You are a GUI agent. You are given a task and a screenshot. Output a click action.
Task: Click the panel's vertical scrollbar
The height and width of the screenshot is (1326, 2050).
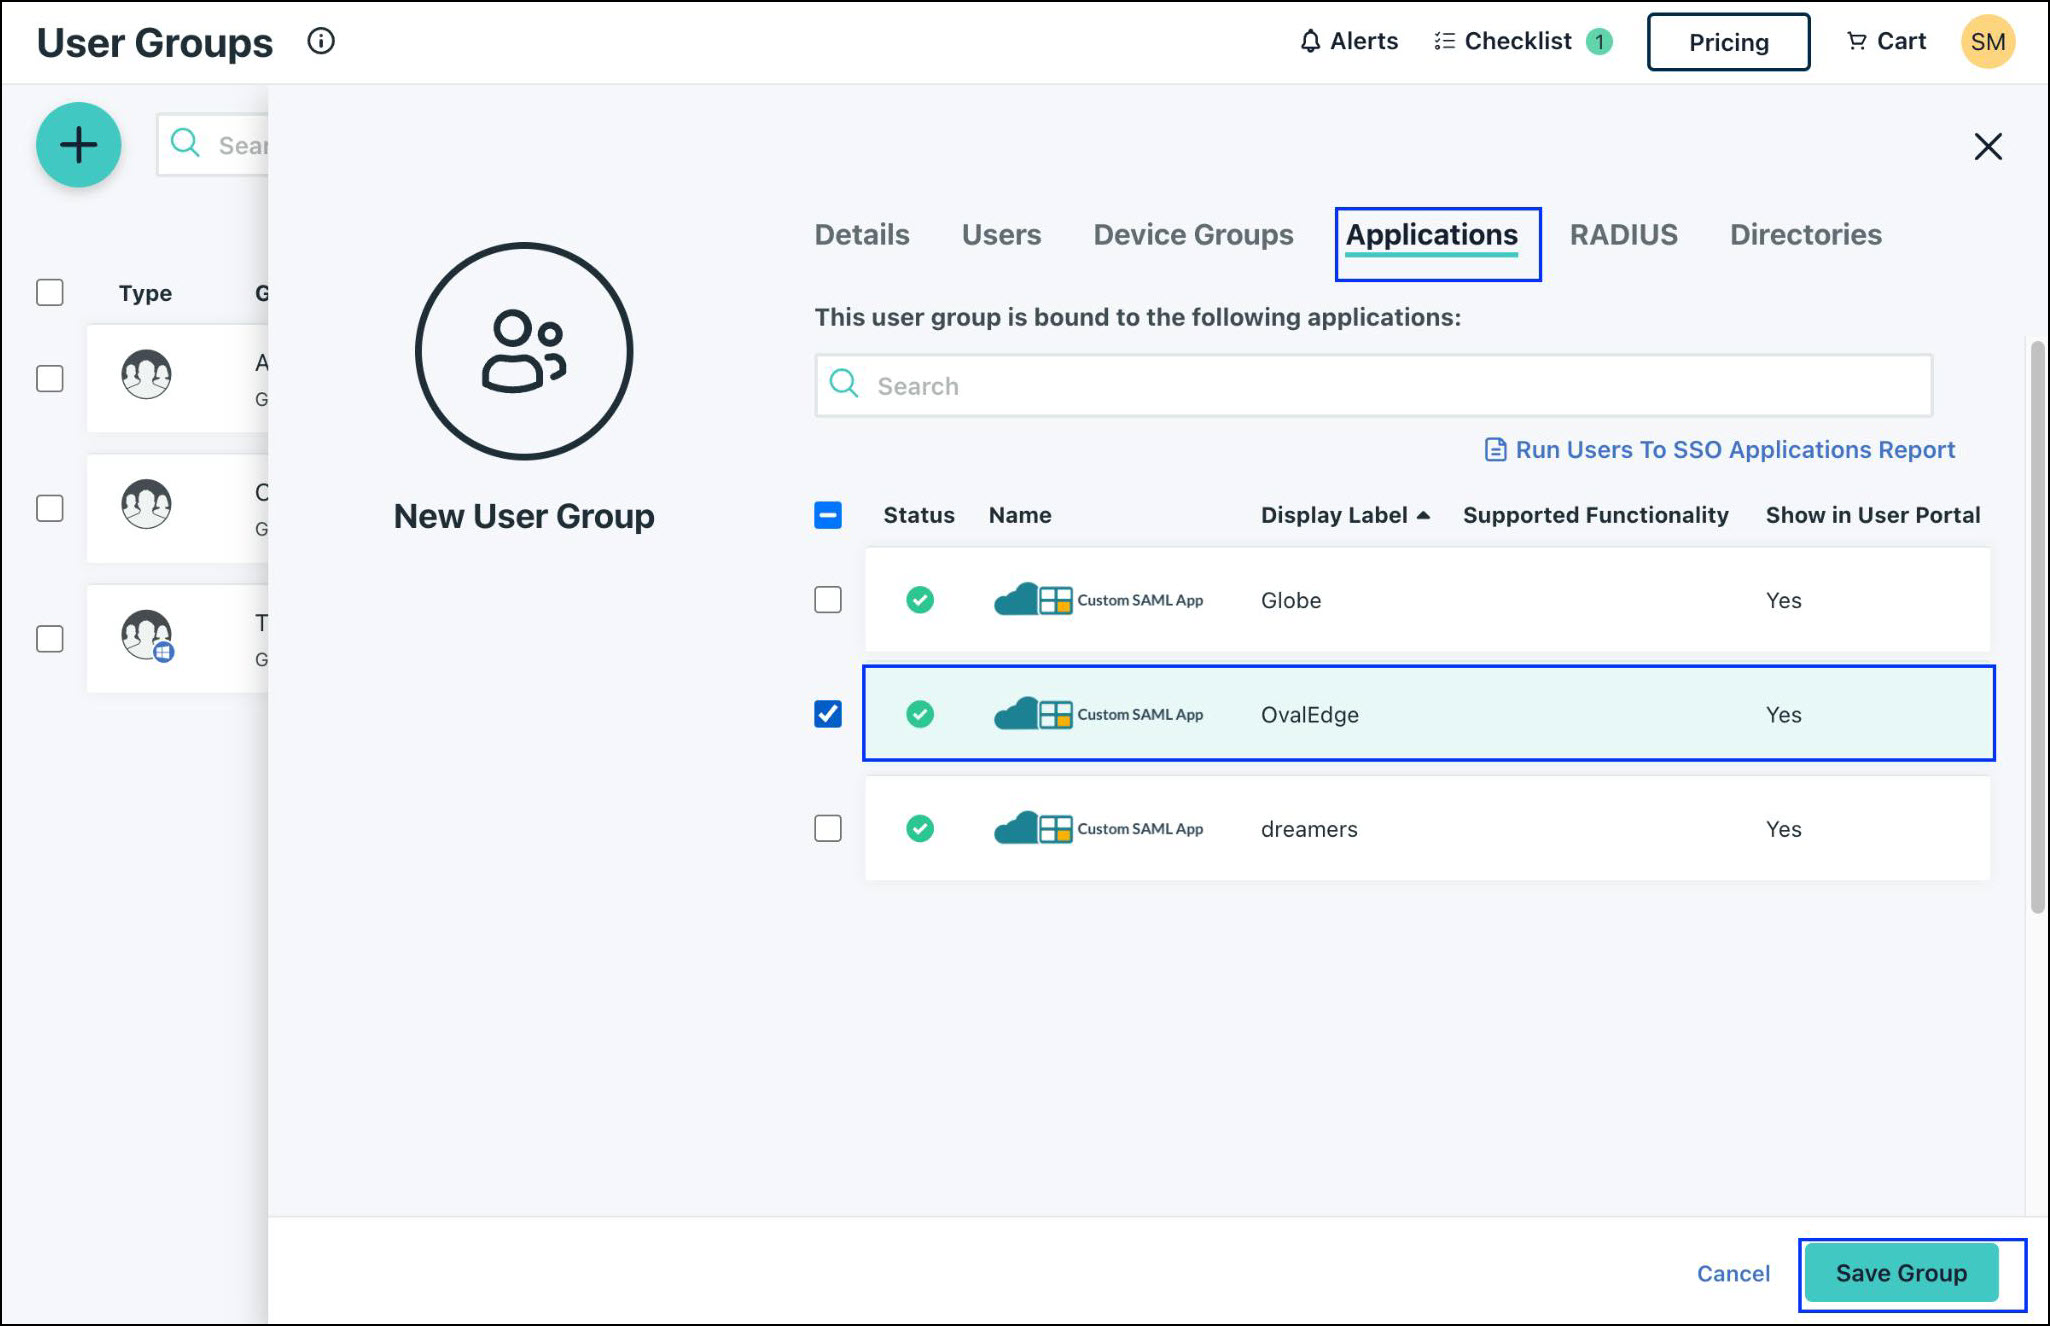tap(2037, 627)
